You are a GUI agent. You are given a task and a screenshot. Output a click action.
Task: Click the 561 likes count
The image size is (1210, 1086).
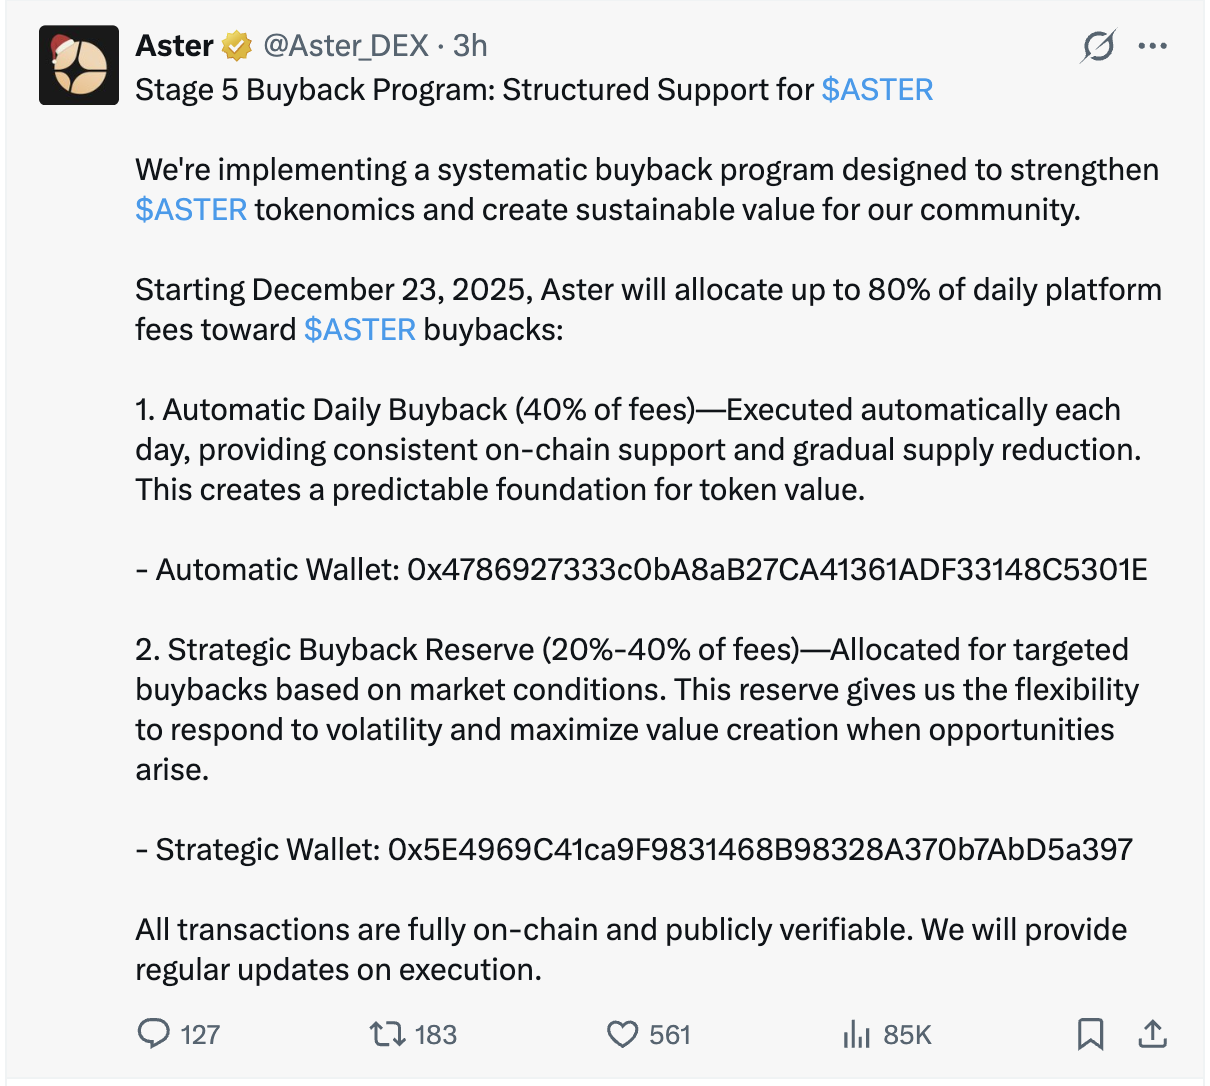[669, 1034]
